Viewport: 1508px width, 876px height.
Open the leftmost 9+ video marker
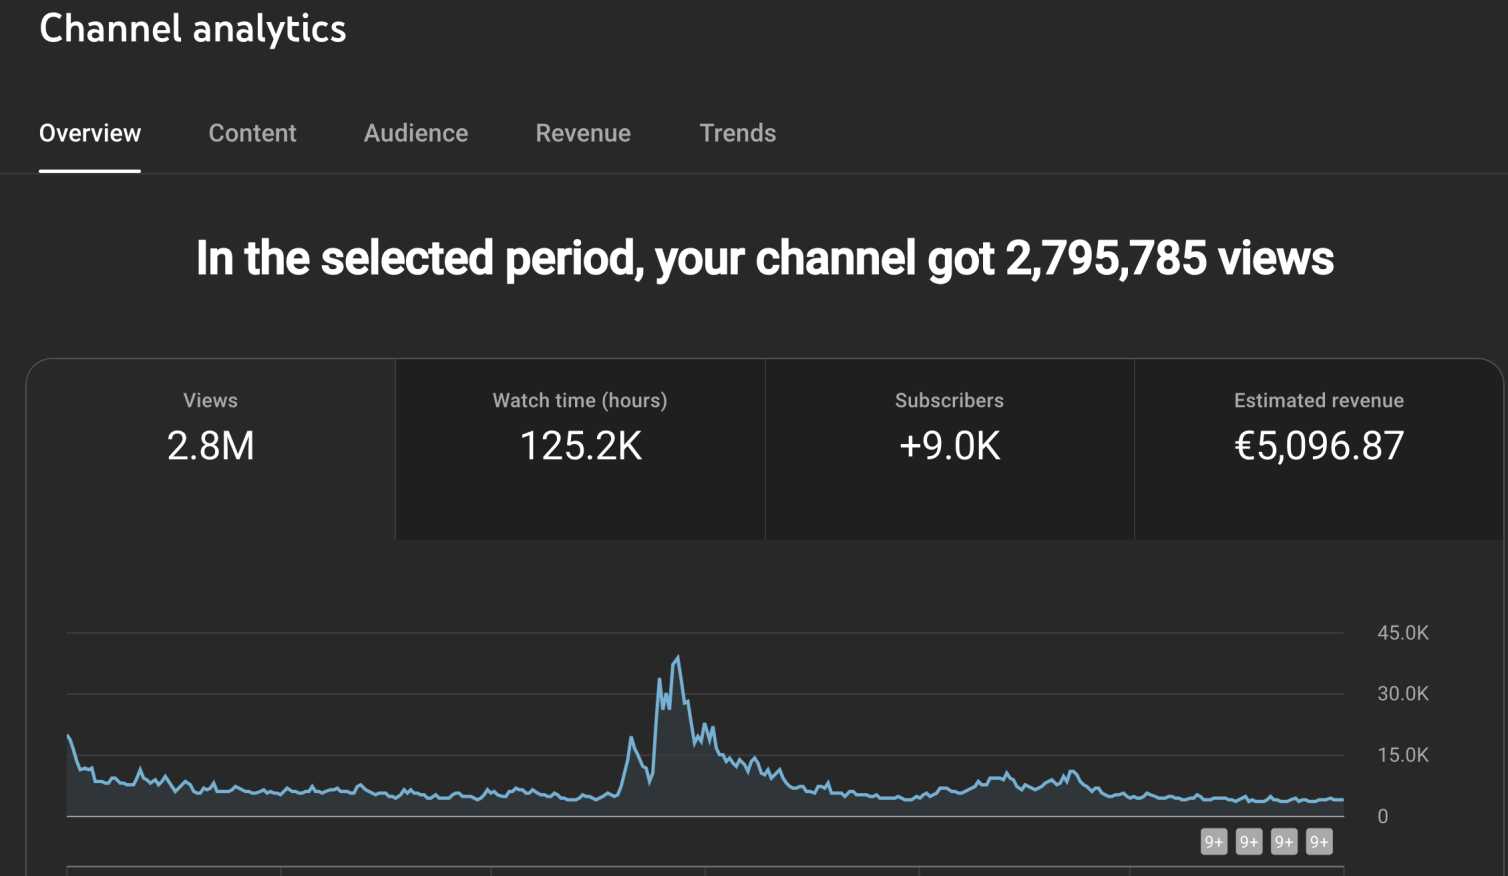click(x=1214, y=842)
